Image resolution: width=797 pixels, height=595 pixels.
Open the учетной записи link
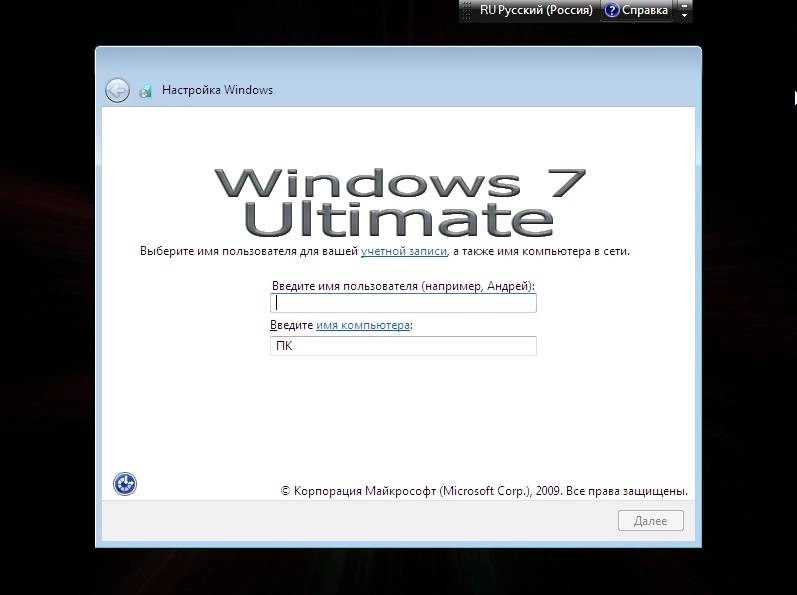tap(404, 251)
